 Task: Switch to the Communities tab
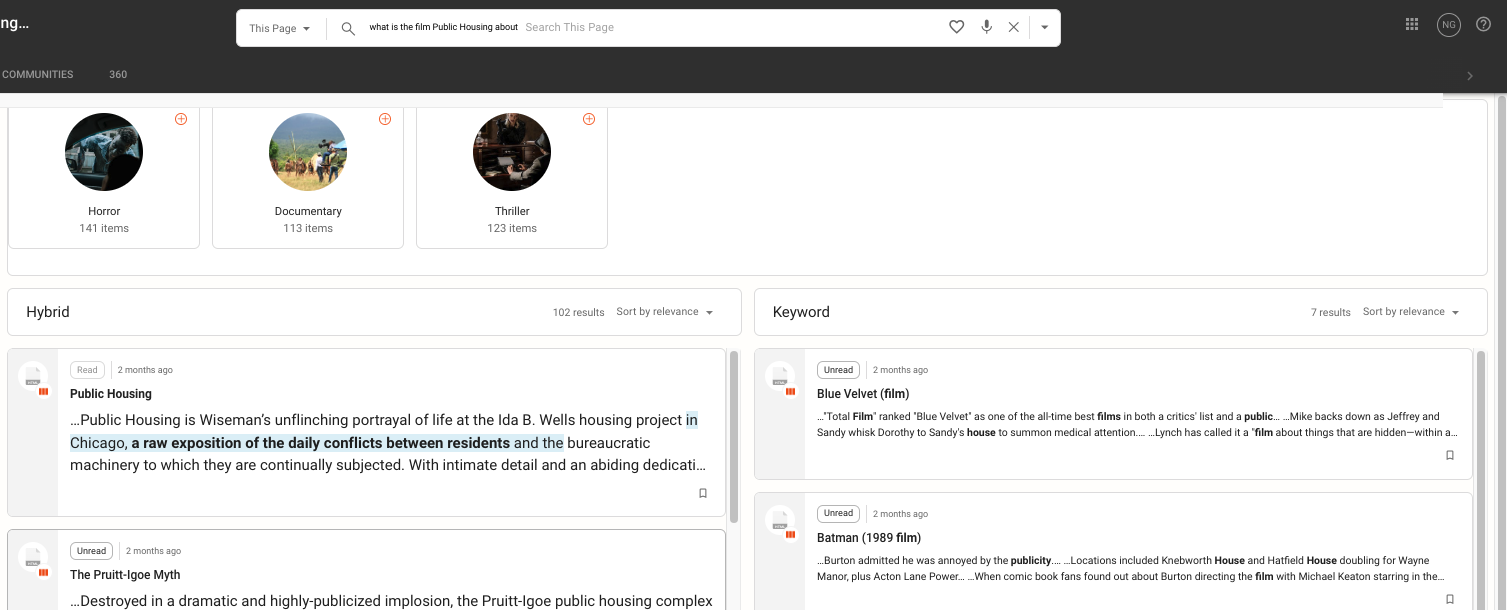tap(37, 74)
